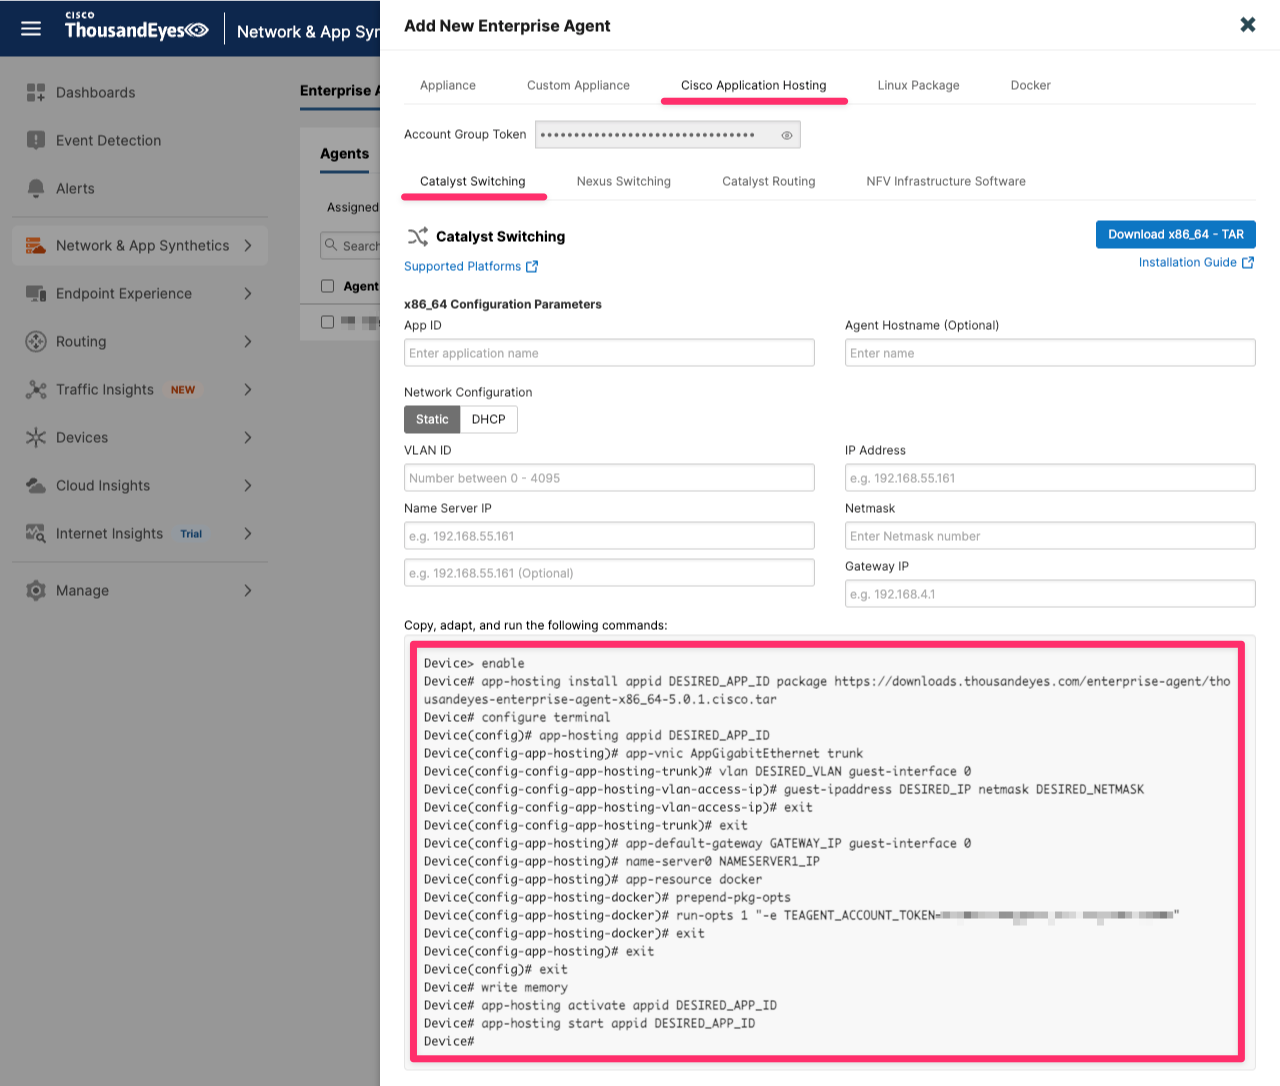Click the Internet Insights icon
Viewport: 1280px width, 1086px height.
pyautogui.click(x=36, y=533)
